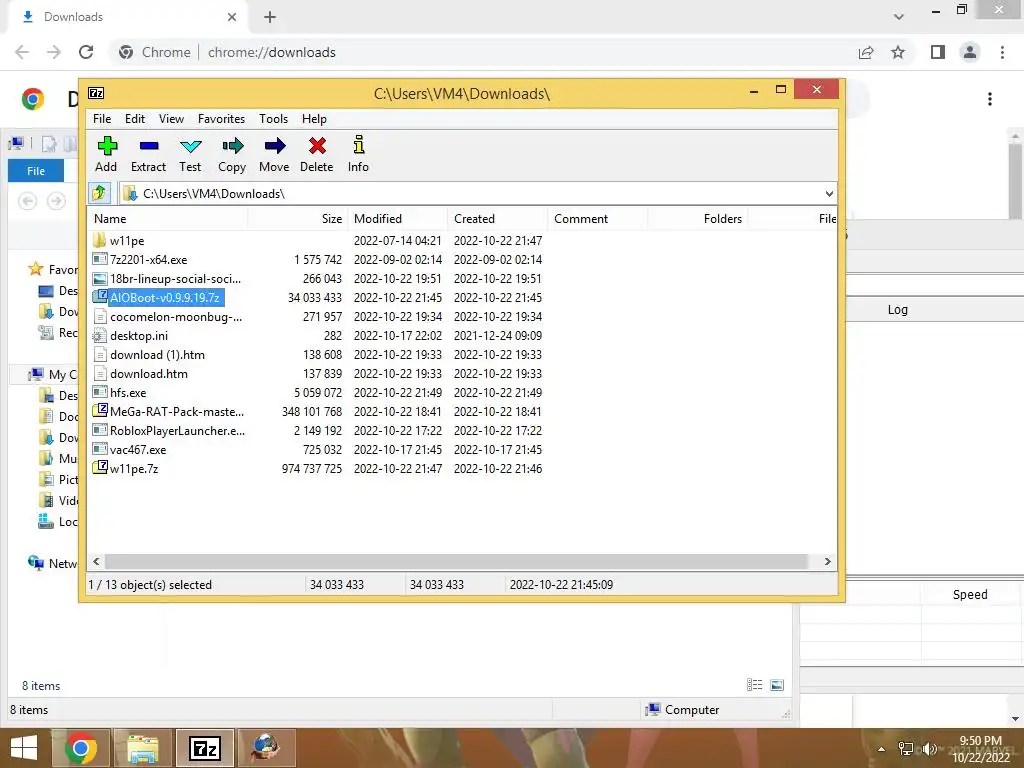Open the Chrome tab search chevron
The image size is (1024, 768).
[x=899, y=16]
